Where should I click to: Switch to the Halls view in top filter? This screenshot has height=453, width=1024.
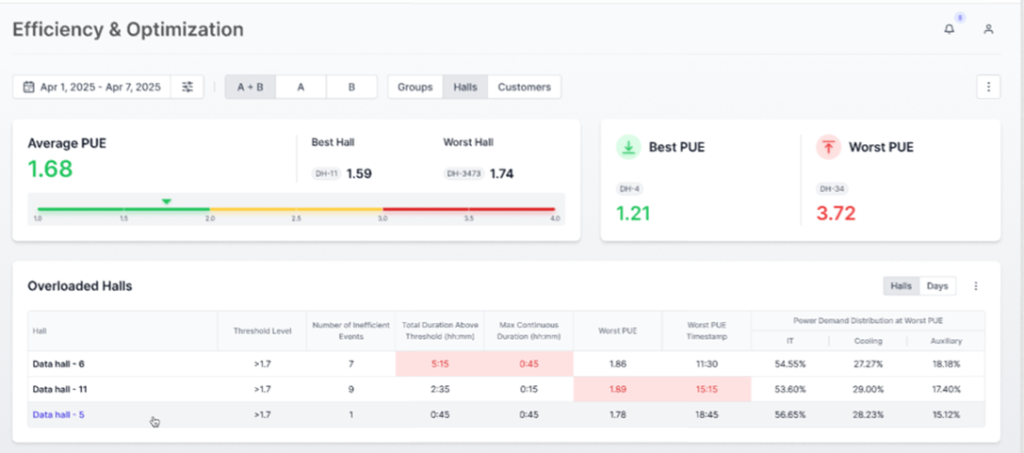[466, 87]
